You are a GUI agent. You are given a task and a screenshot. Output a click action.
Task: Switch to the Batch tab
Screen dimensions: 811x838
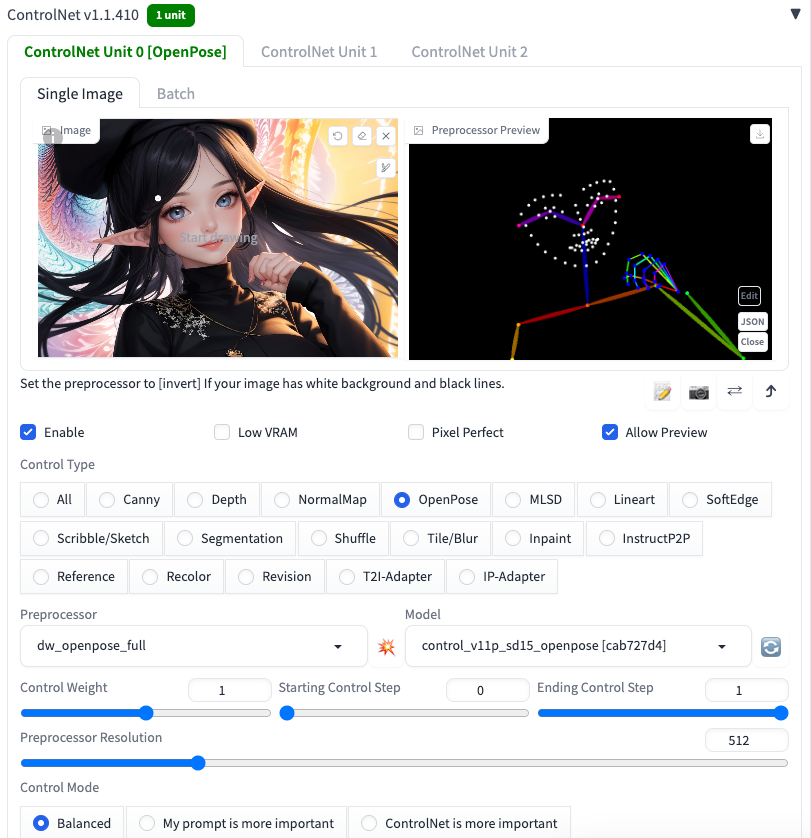[176, 94]
